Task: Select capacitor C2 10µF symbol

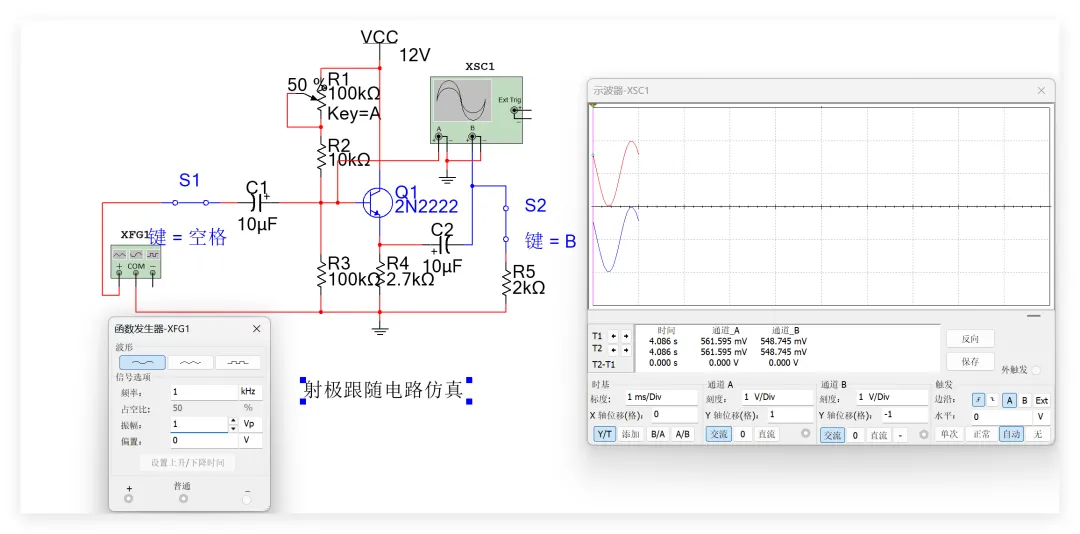Action: 443,244
